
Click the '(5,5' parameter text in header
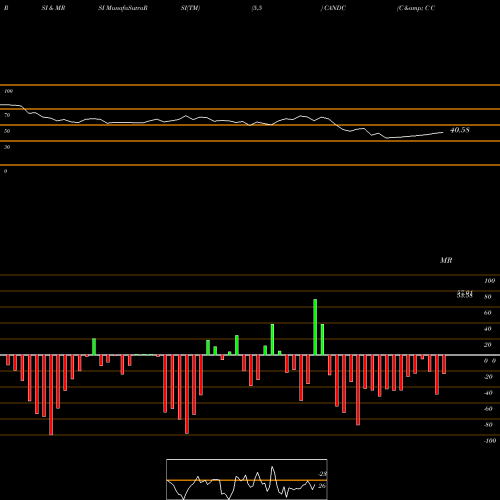coord(257,8)
